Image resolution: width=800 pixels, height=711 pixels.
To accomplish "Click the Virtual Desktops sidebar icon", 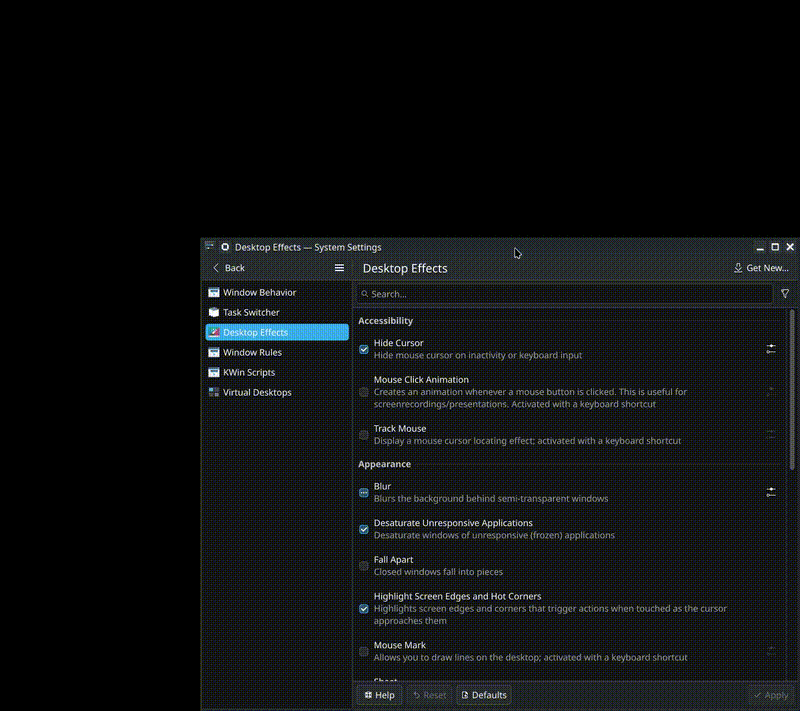I will [x=214, y=392].
